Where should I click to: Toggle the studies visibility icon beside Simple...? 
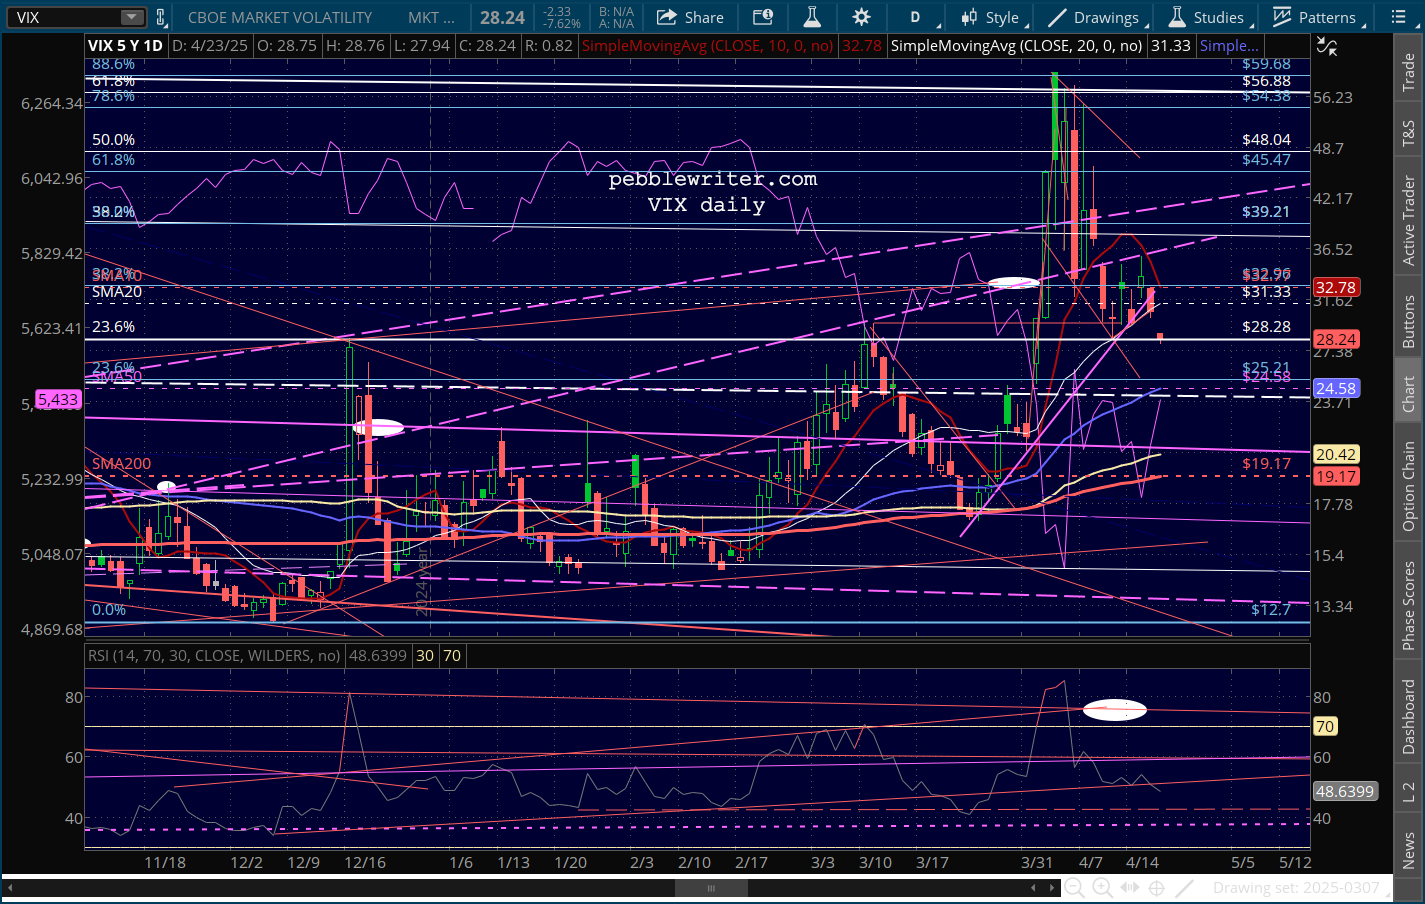pyautogui.click(x=1326, y=46)
